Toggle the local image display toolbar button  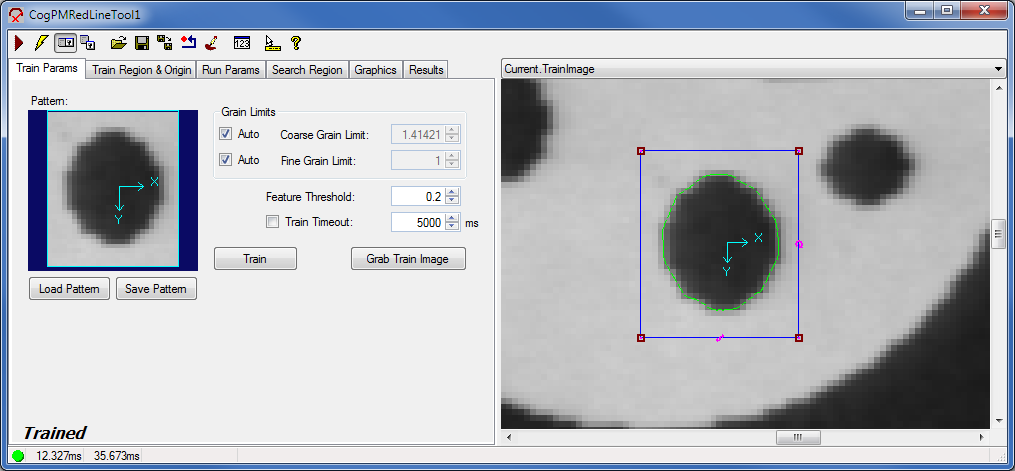pos(65,43)
